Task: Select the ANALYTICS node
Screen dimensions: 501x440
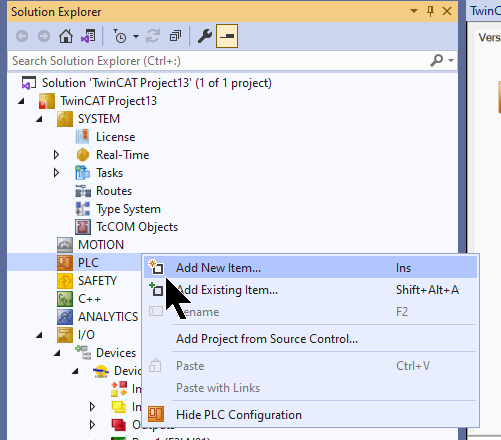Action: (108, 317)
